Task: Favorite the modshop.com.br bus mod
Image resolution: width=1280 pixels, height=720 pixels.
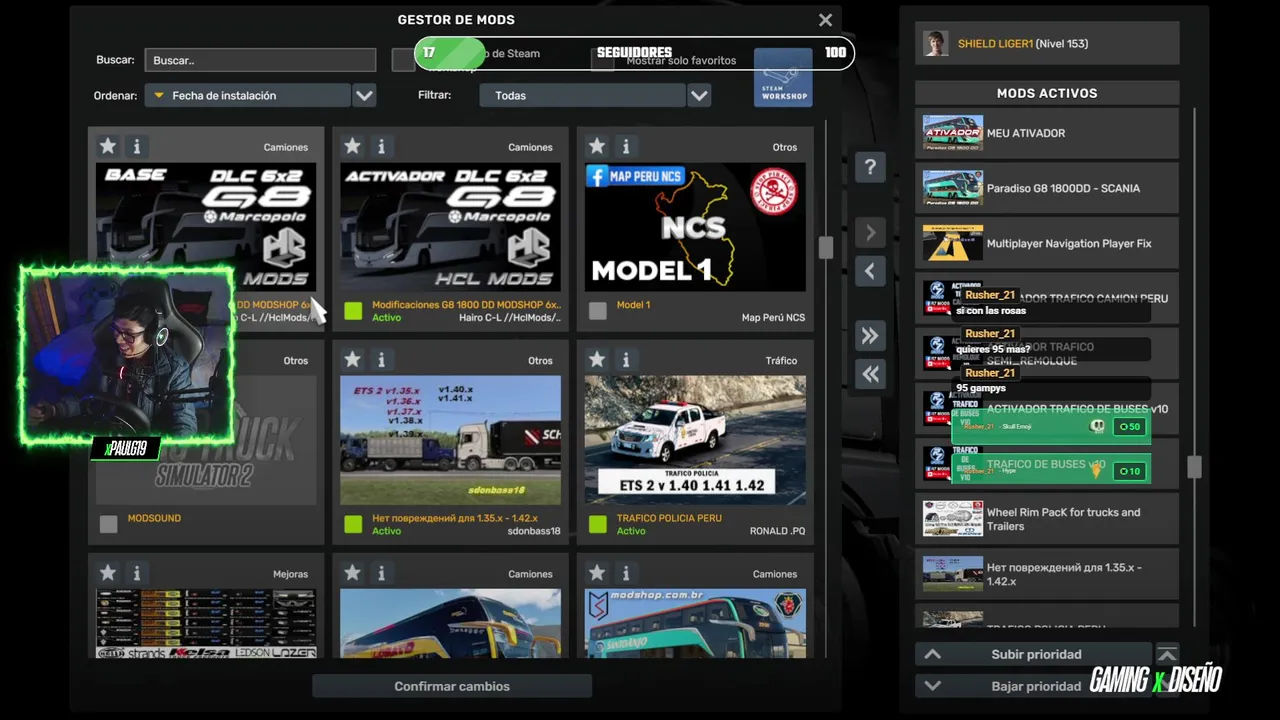Action: coord(597,573)
